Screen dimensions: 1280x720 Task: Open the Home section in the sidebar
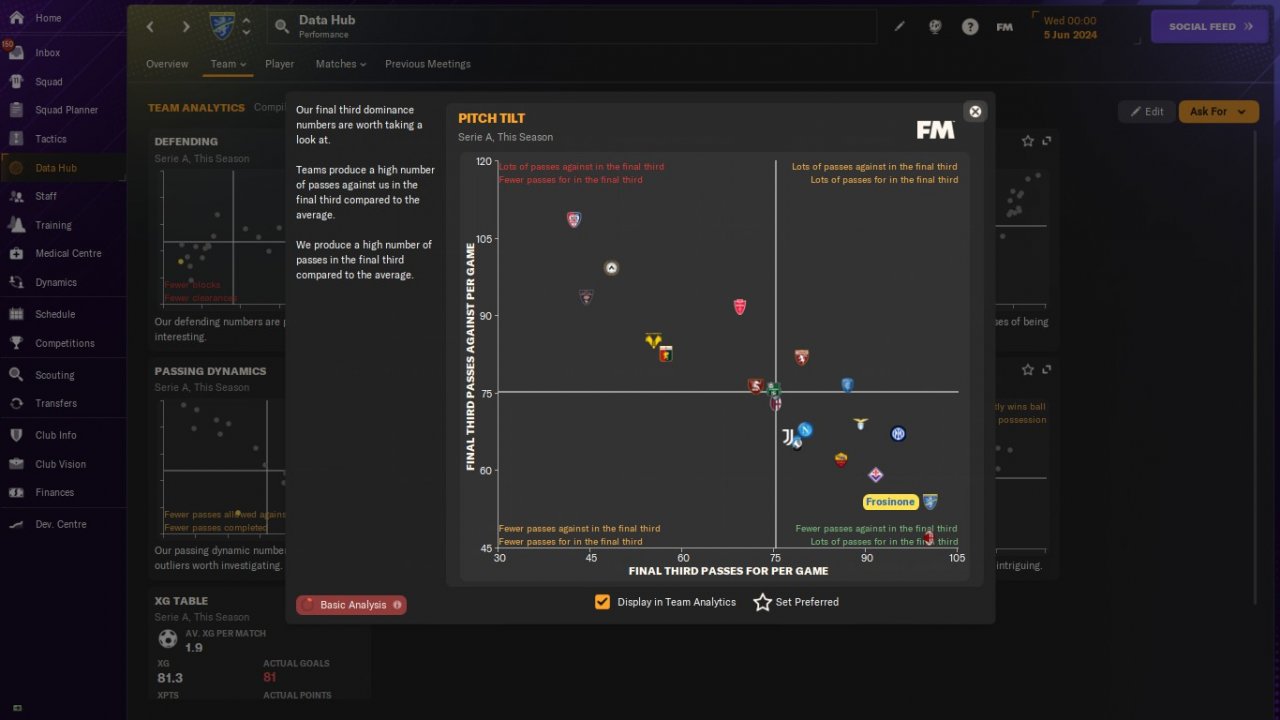click(x=48, y=18)
